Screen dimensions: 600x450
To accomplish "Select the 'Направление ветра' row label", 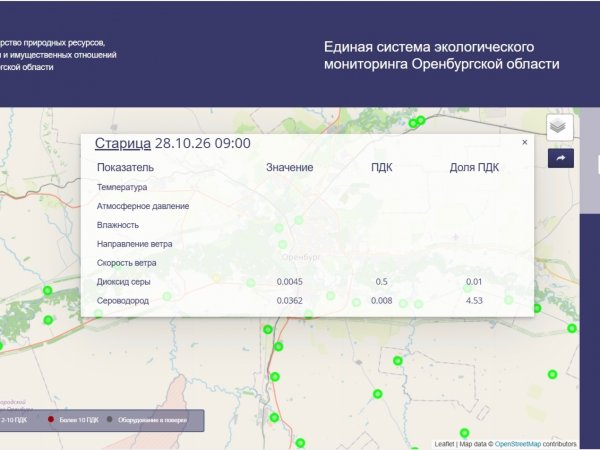I will click(134, 244).
